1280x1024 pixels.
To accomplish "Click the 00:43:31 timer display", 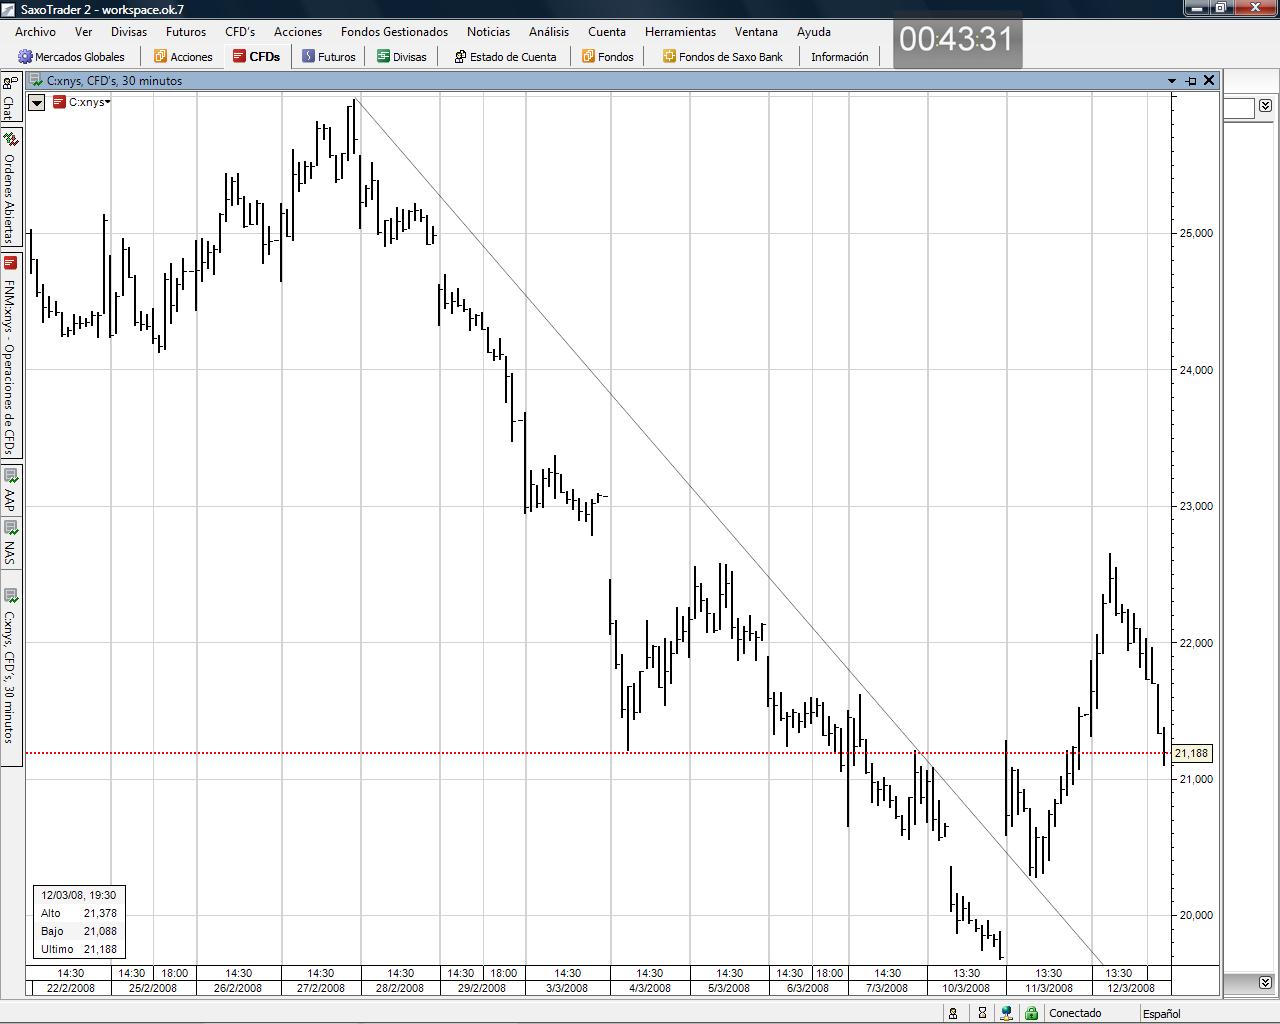I will tap(957, 39).
